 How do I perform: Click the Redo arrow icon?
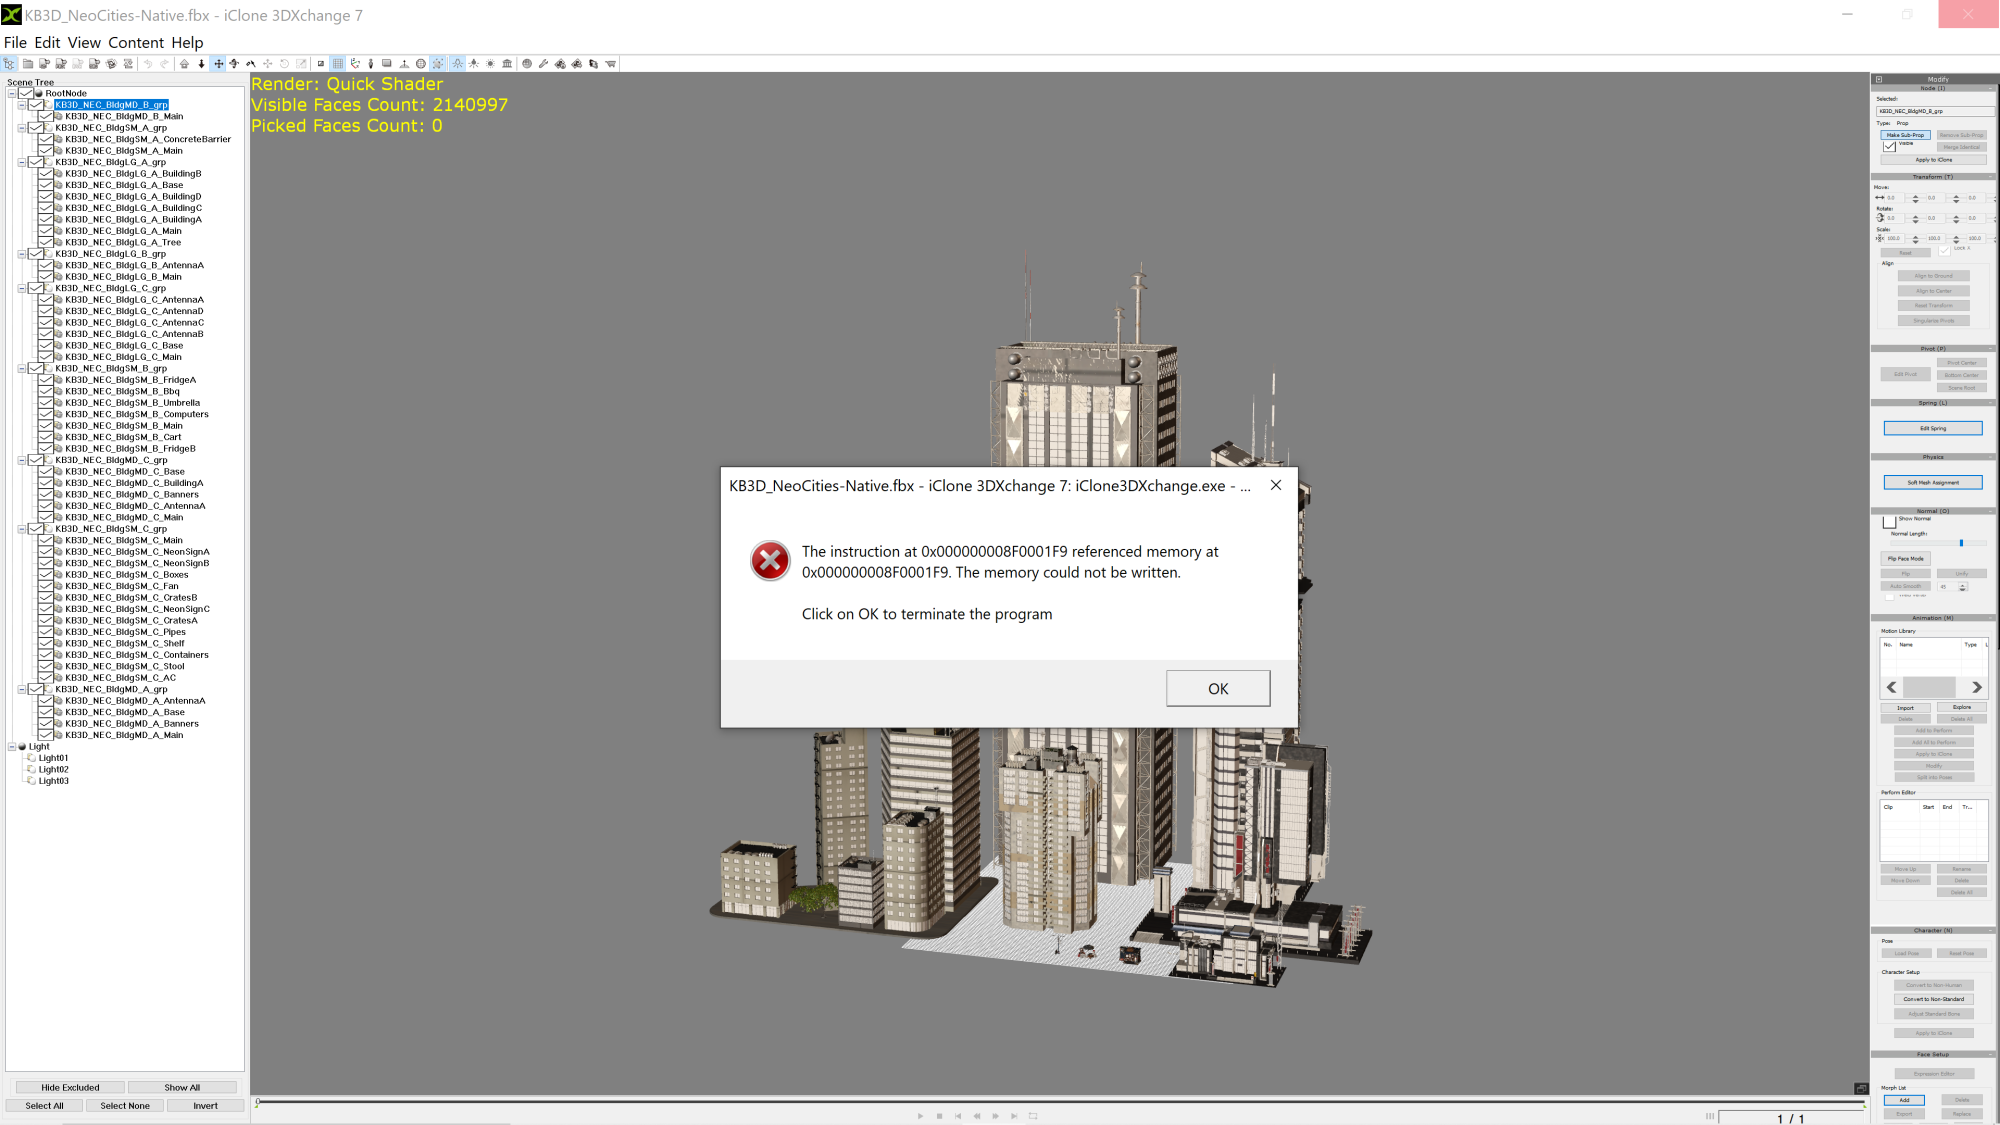point(164,64)
